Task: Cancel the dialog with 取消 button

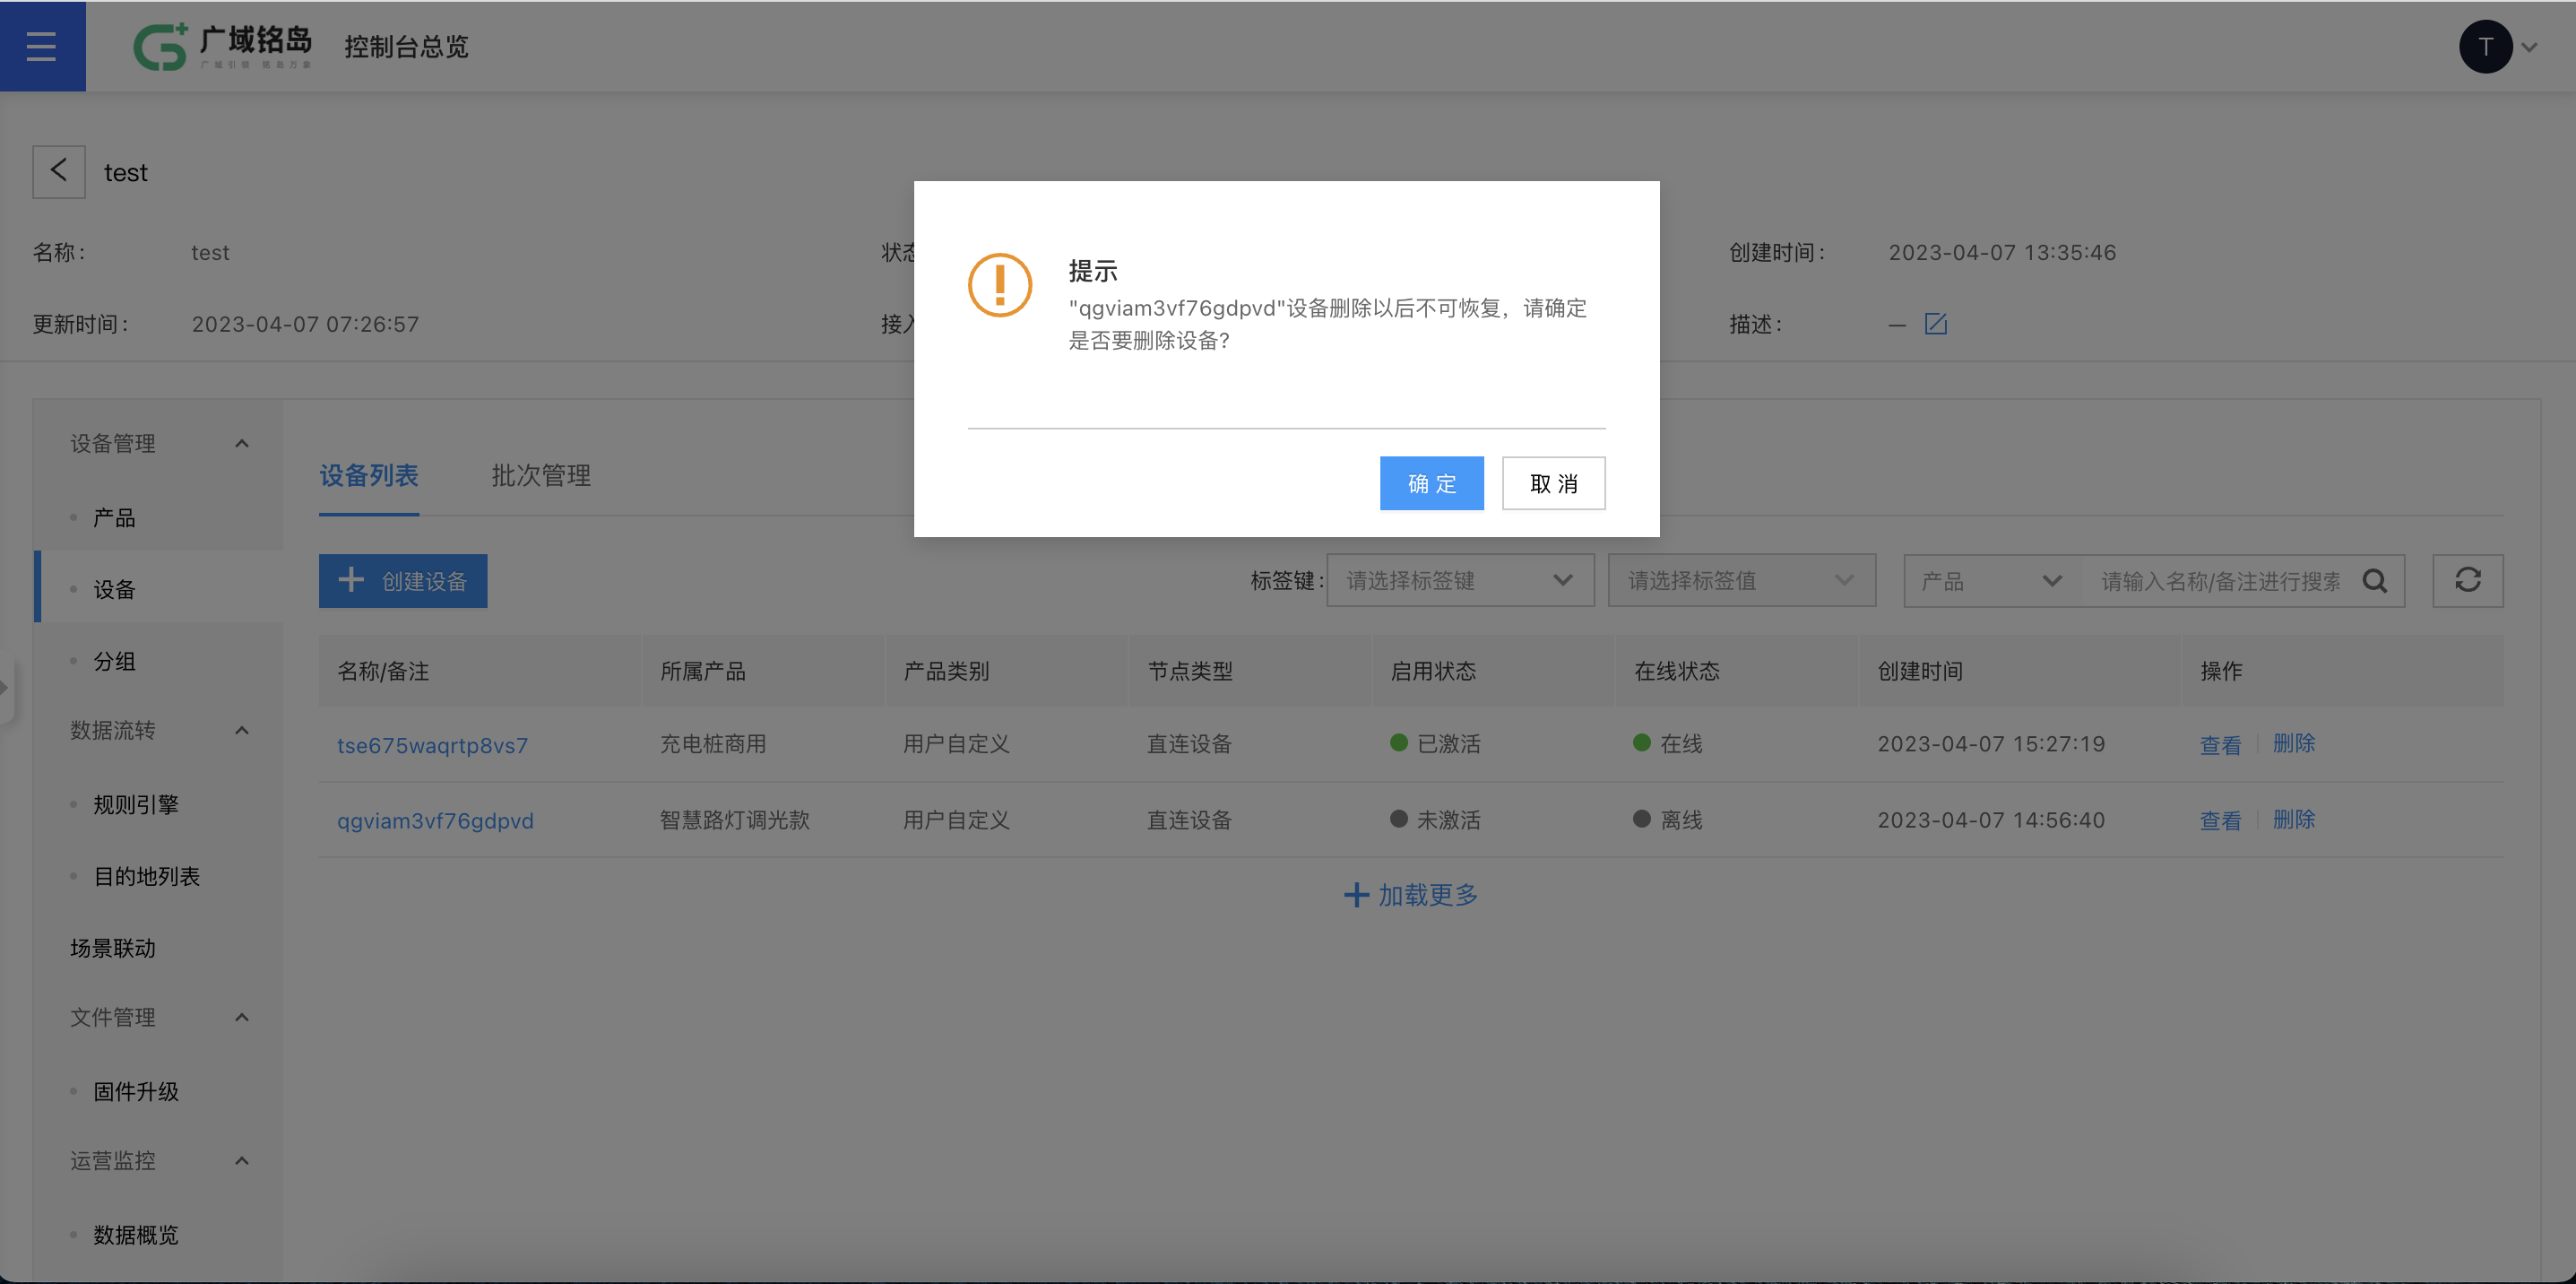Action: (1553, 484)
